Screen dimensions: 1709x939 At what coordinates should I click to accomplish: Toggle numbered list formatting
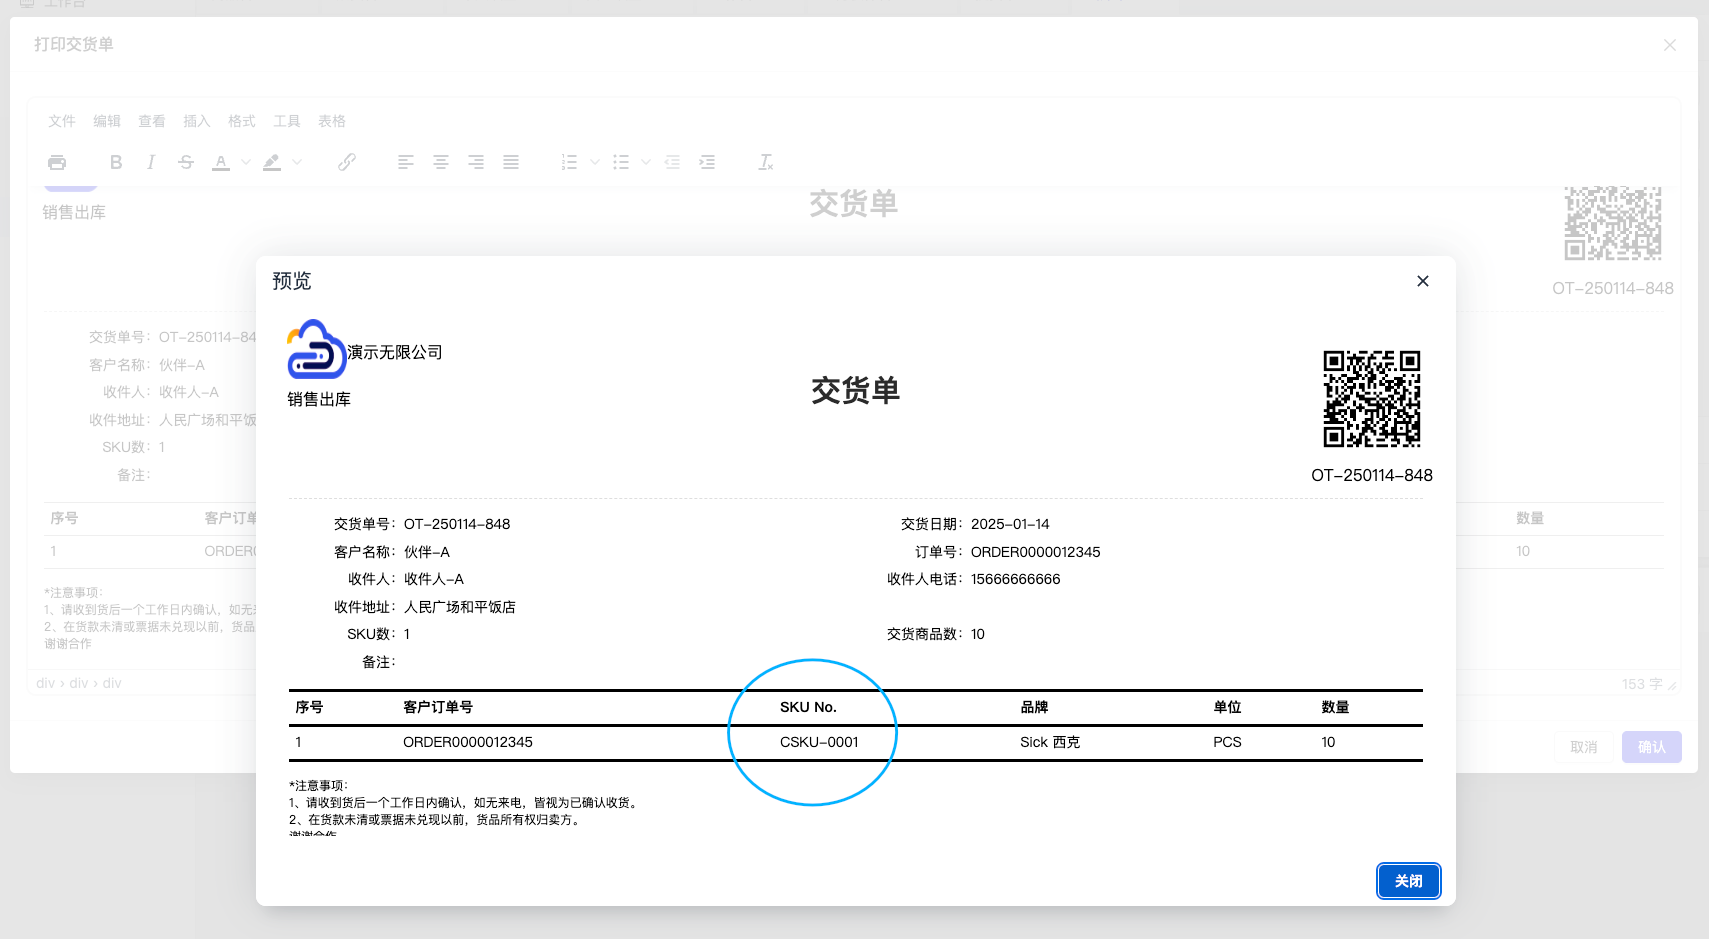tap(569, 162)
